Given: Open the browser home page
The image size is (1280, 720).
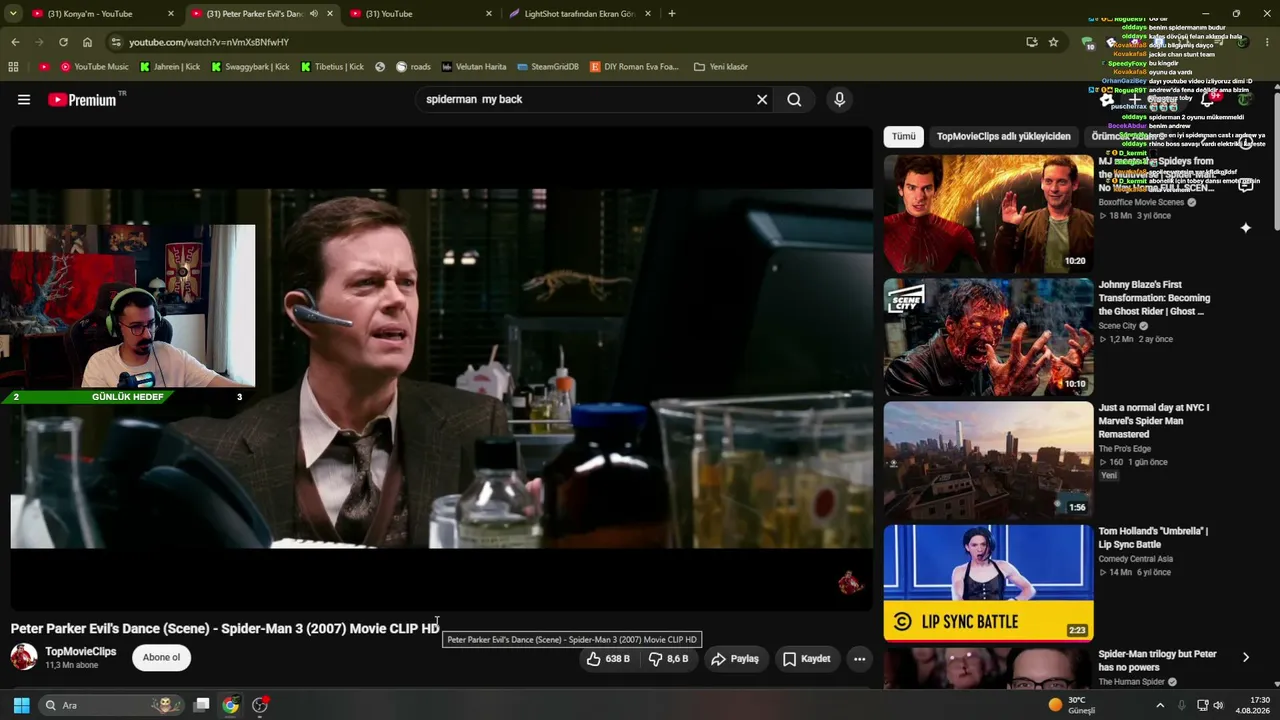Looking at the screenshot, I should (87, 42).
